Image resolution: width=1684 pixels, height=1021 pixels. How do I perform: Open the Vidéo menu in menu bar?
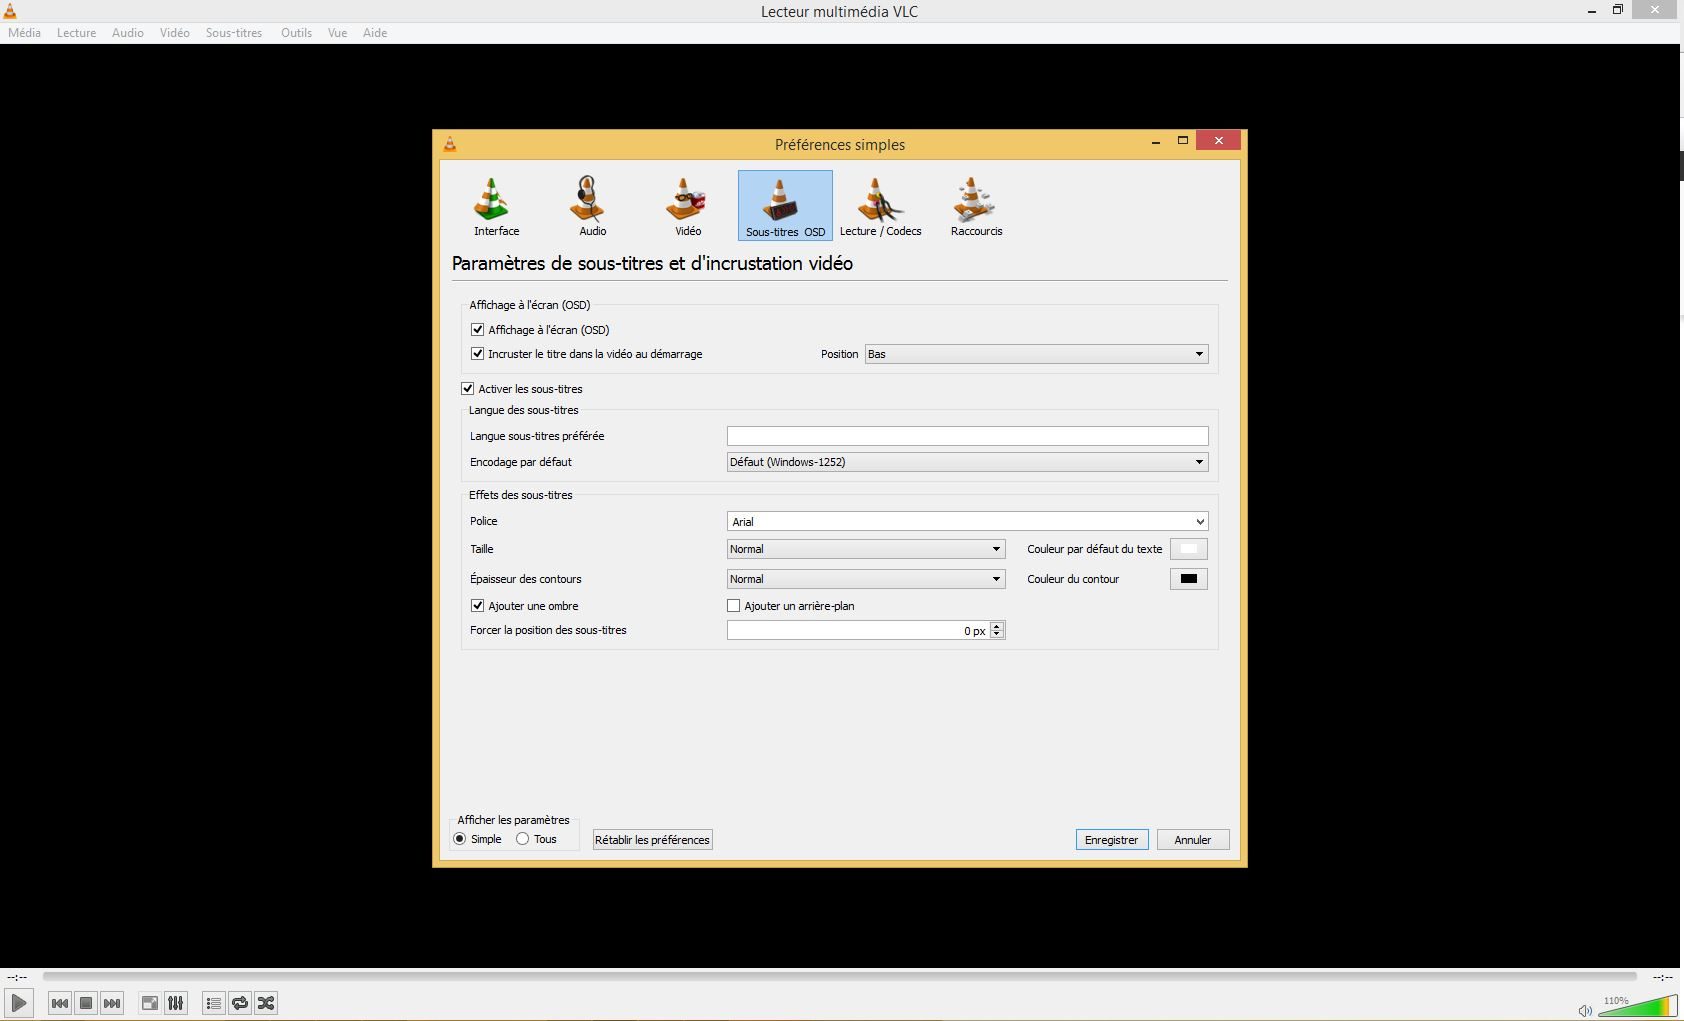(x=175, y=33)
